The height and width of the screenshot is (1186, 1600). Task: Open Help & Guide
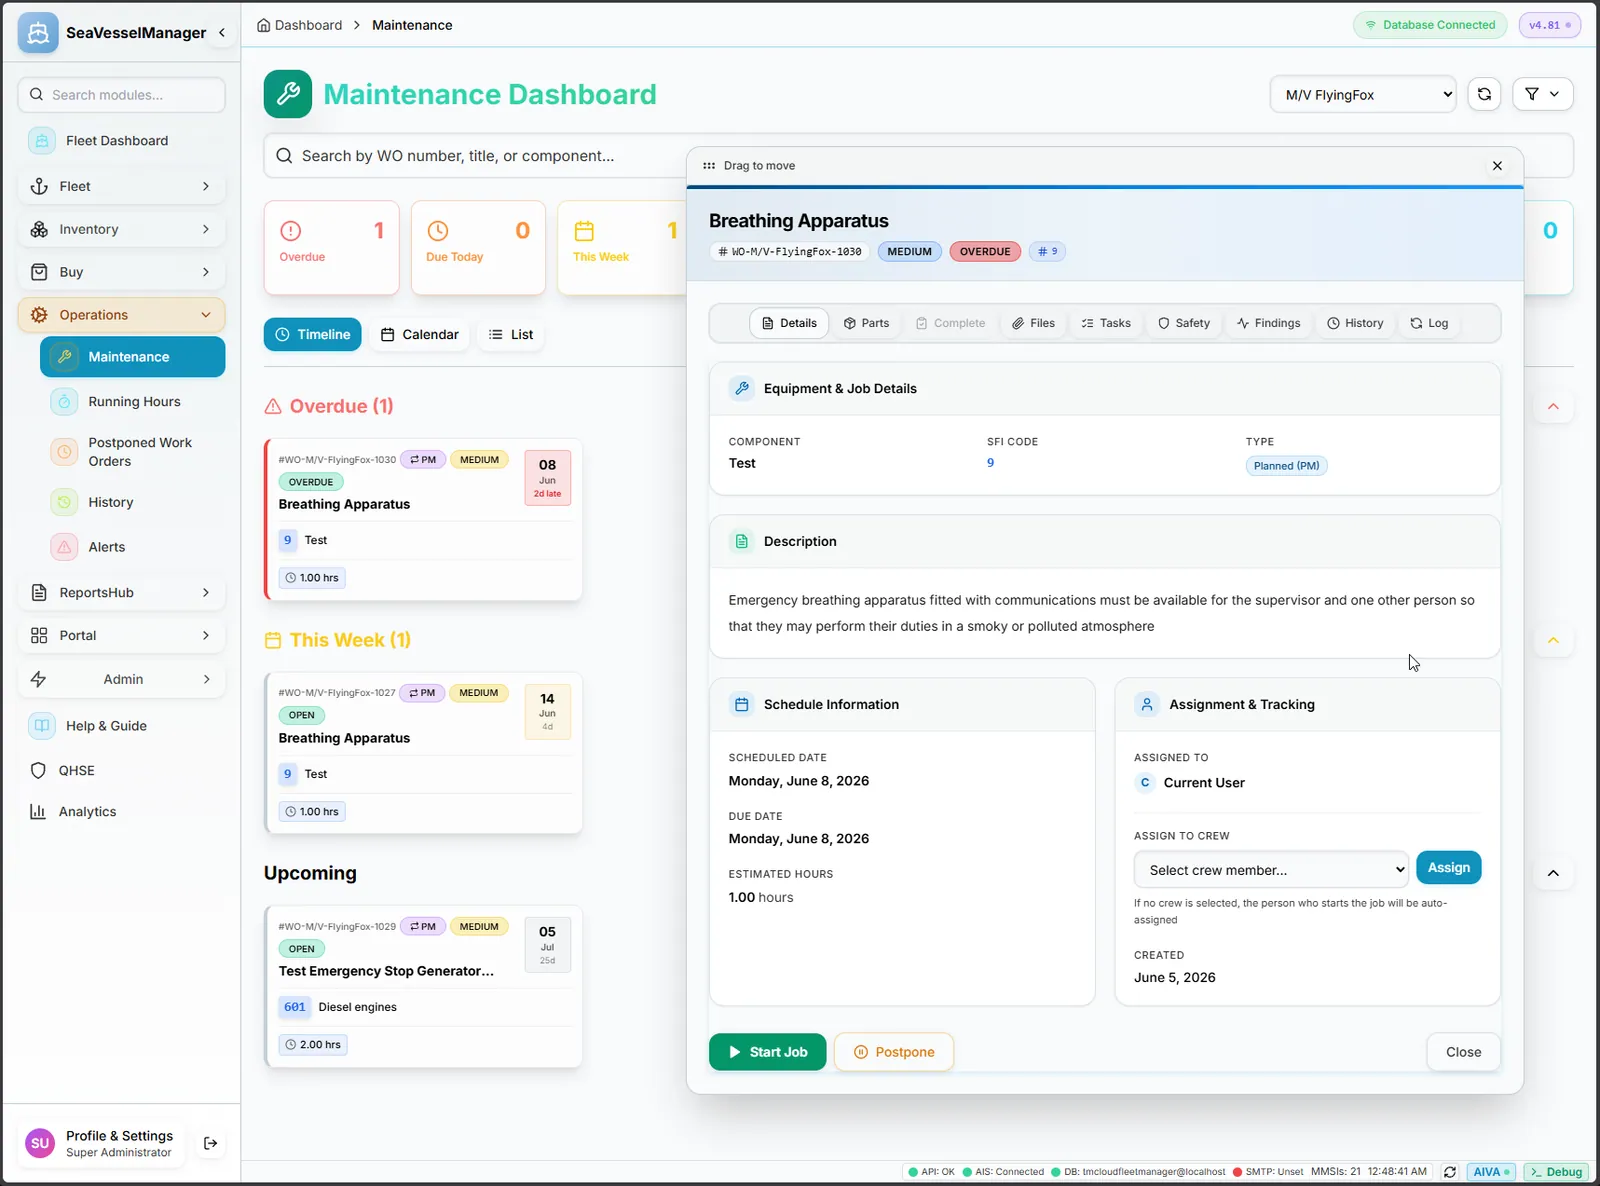[x=121, y=726]
